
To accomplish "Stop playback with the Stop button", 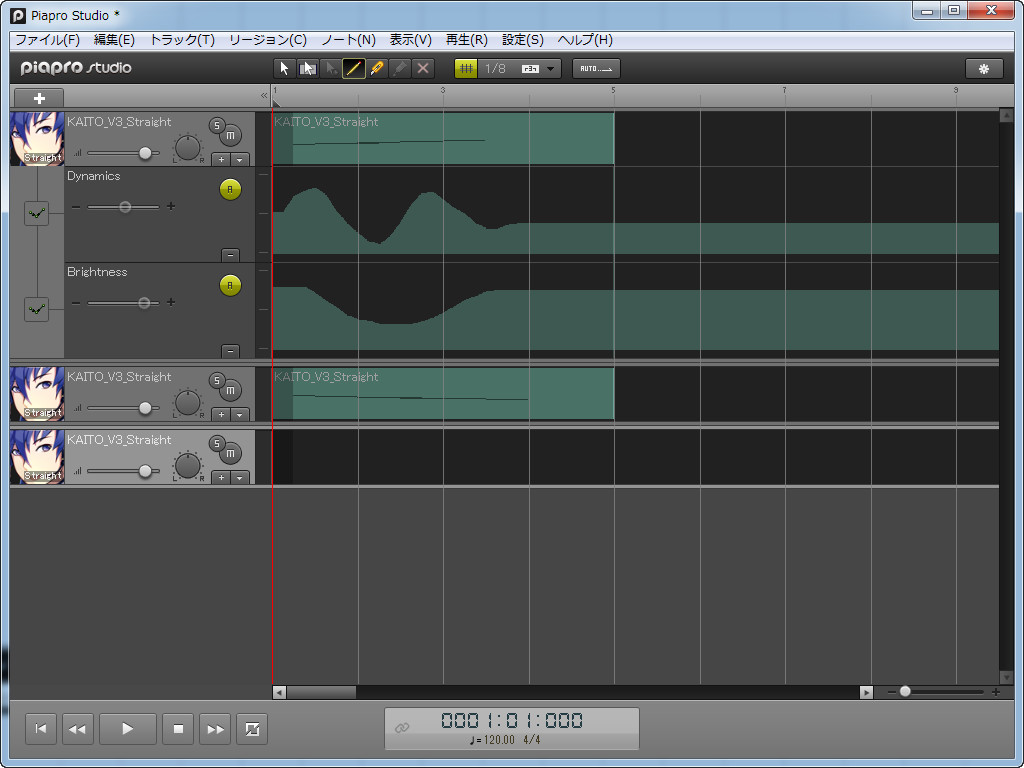I will (x=178, y=729).
